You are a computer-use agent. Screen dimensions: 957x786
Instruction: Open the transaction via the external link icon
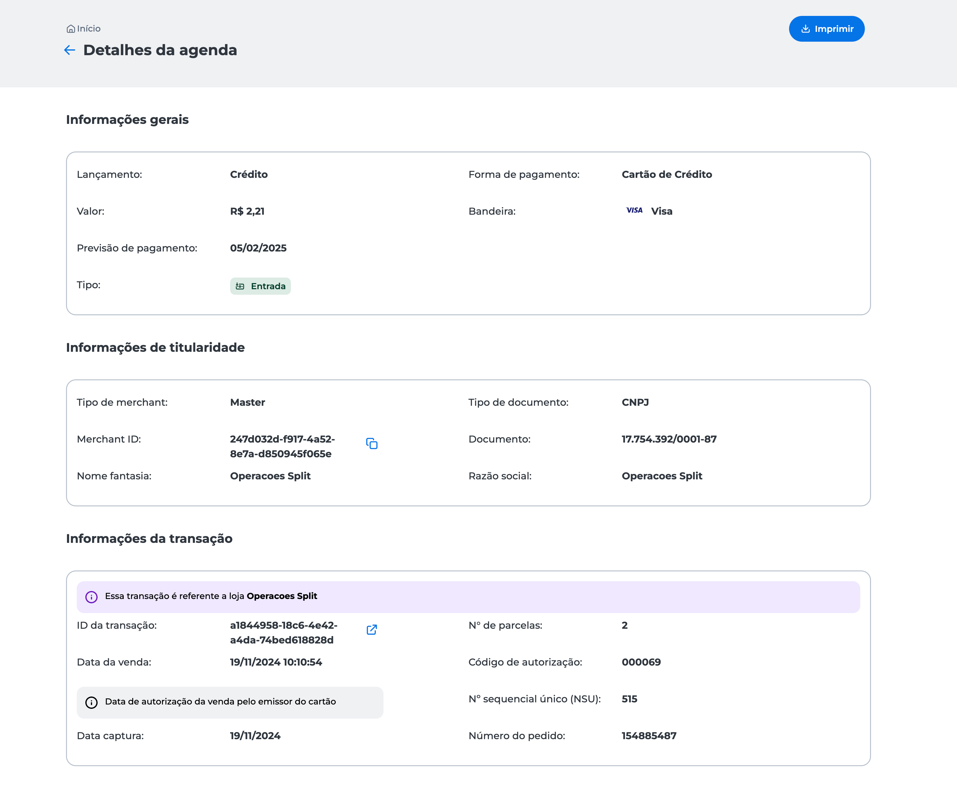click(372, 630)
